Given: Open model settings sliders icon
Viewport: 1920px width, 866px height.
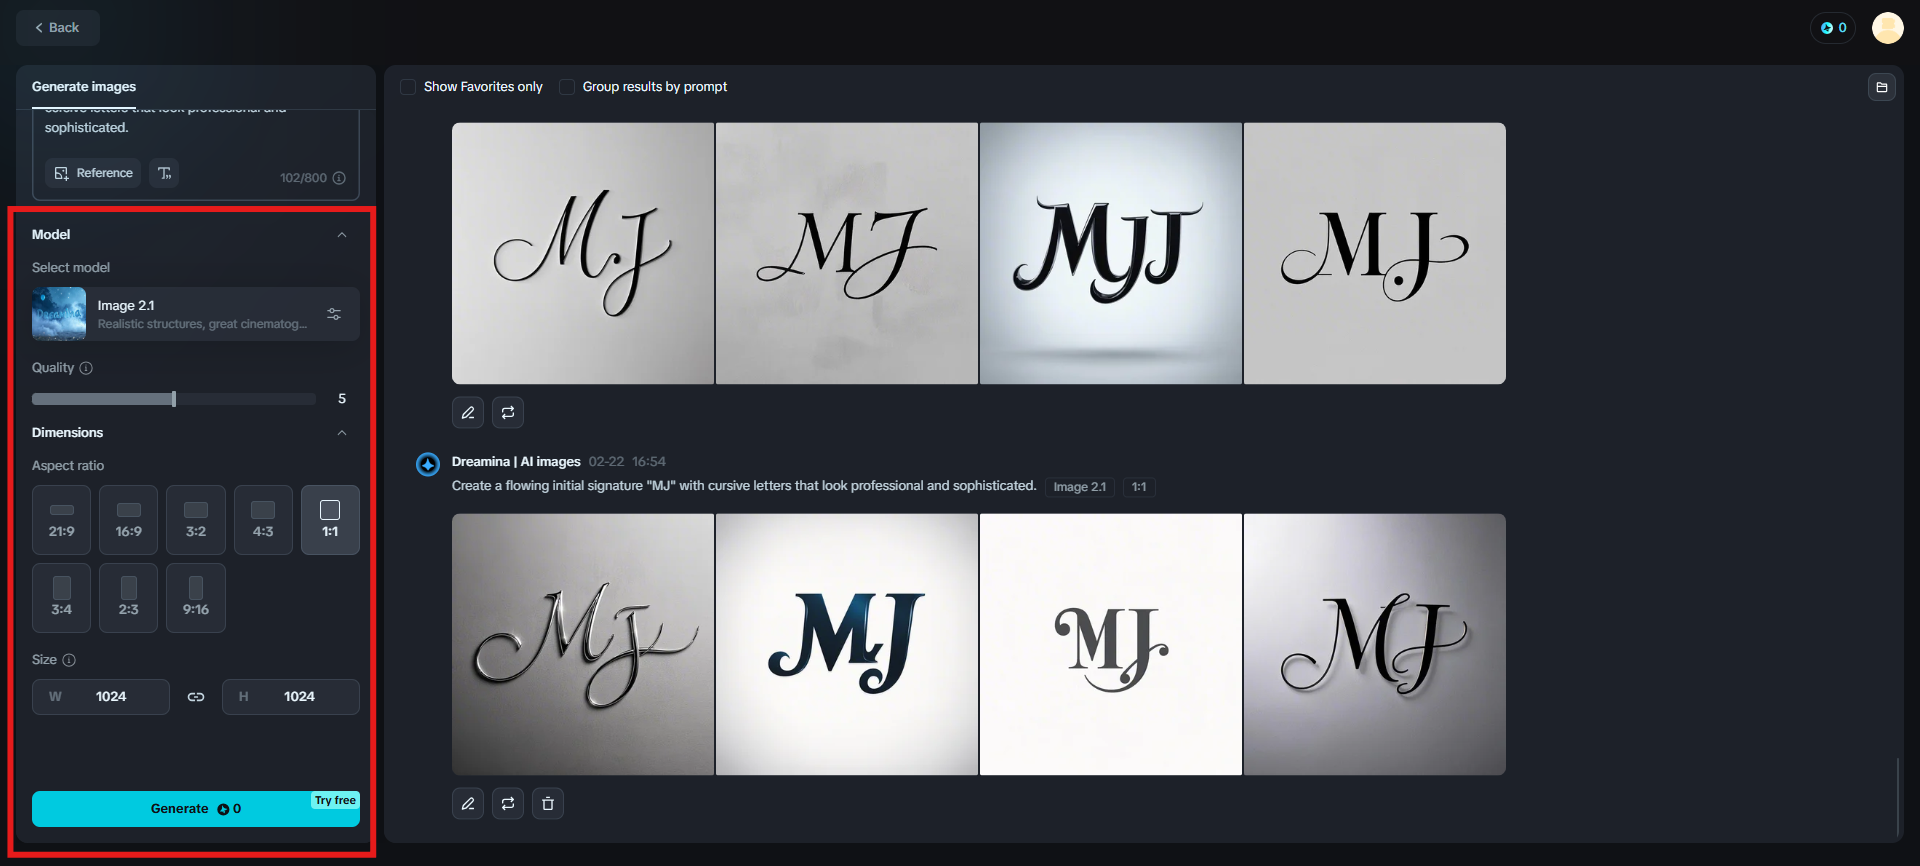Looking at the screenshot, I should tap(334, 314).
